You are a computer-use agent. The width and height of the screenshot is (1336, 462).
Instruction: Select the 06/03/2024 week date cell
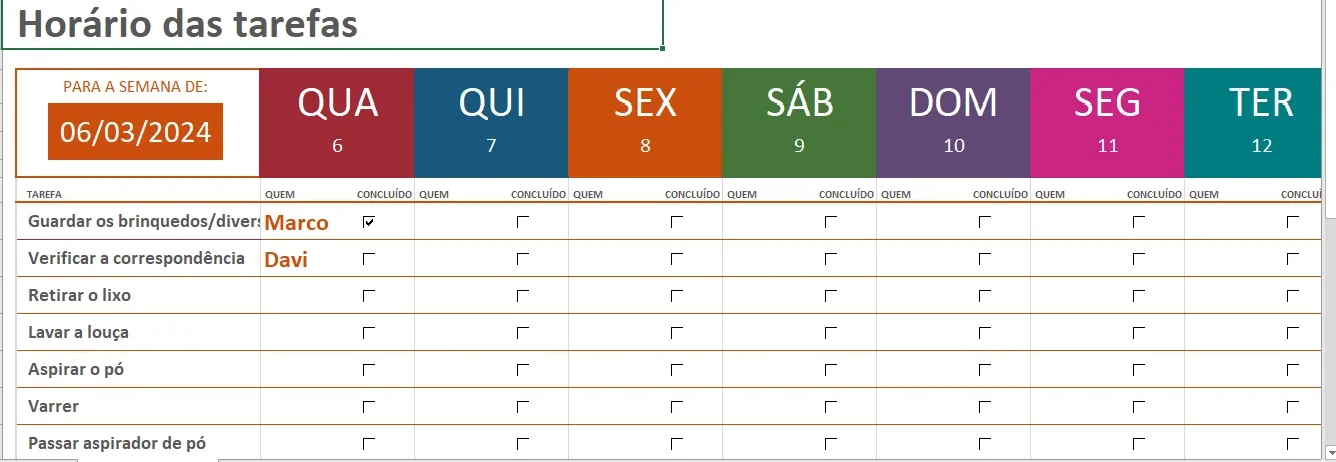tap(136, 131)
